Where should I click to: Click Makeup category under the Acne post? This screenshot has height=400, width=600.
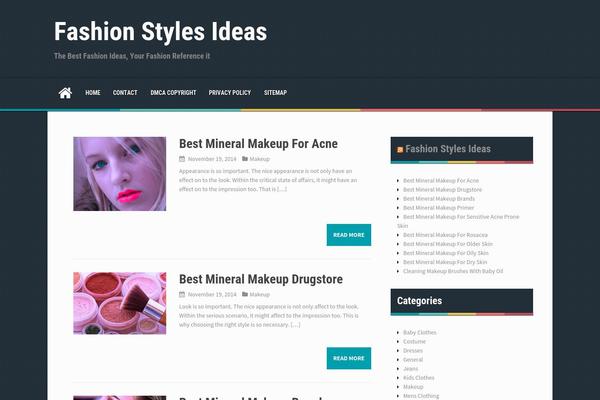[x=259, y=159]
